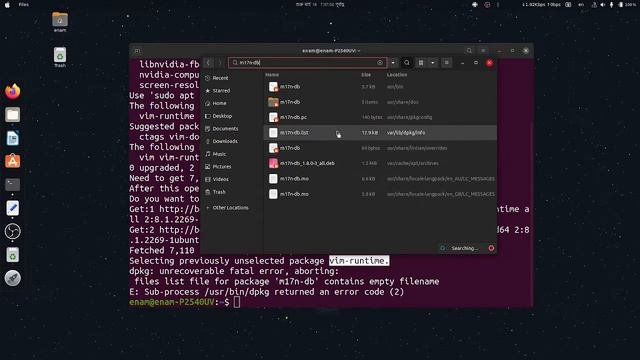
Task: Click the Apple-style logo in the top bar
Action: click(x=7, y=4)
